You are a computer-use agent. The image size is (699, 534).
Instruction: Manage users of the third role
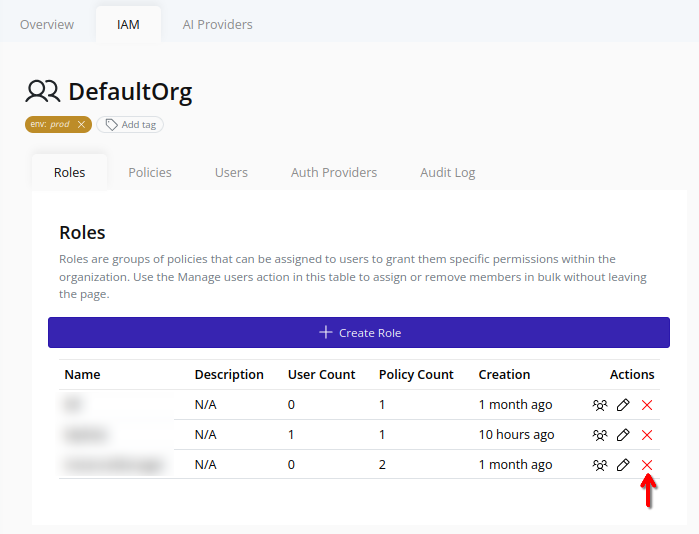pos(600,465)
